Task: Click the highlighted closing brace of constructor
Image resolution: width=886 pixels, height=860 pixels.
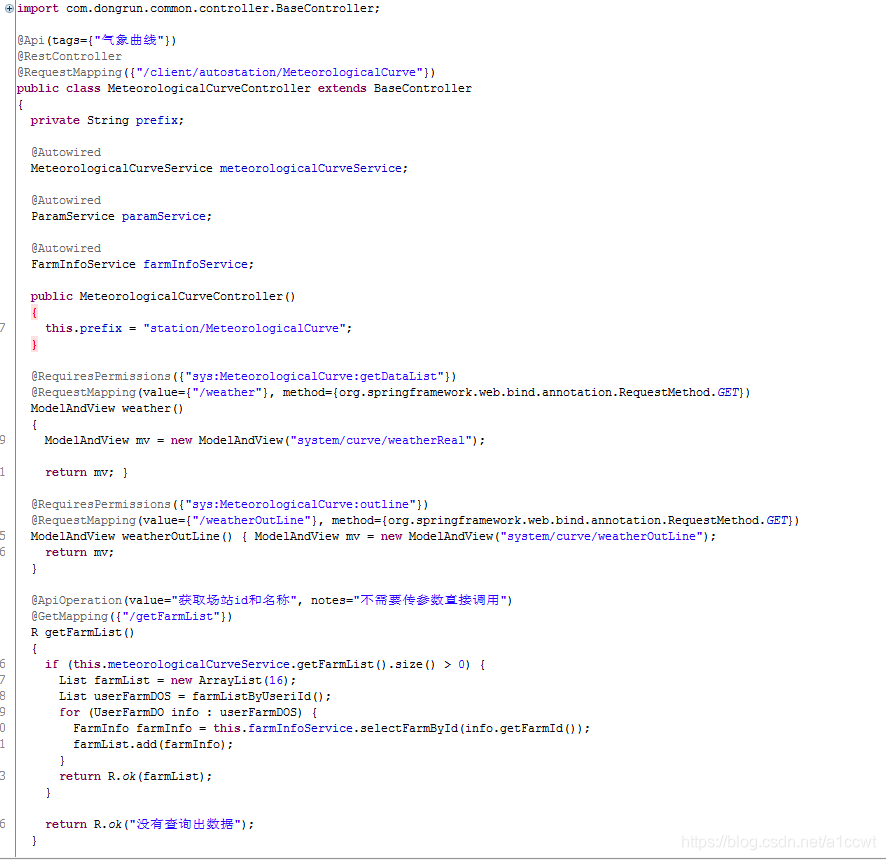Action: [34, 345]
